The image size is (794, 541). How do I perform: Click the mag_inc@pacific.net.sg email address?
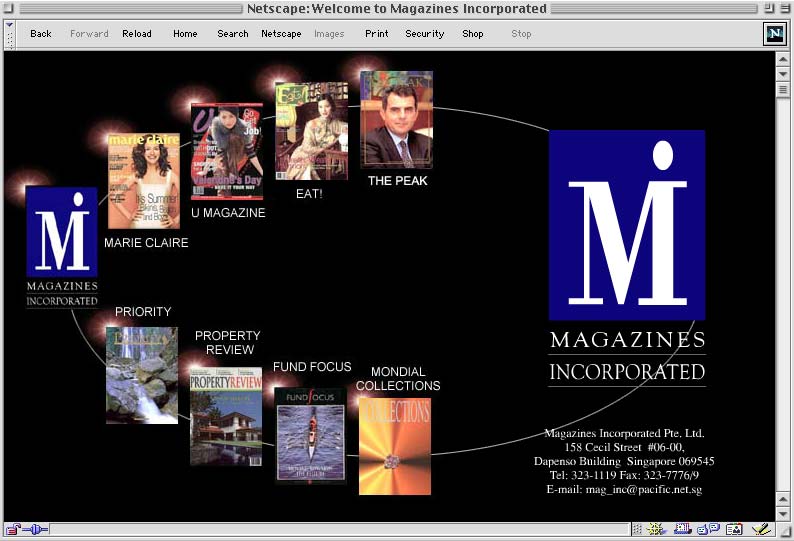click(x=644, y=490)
